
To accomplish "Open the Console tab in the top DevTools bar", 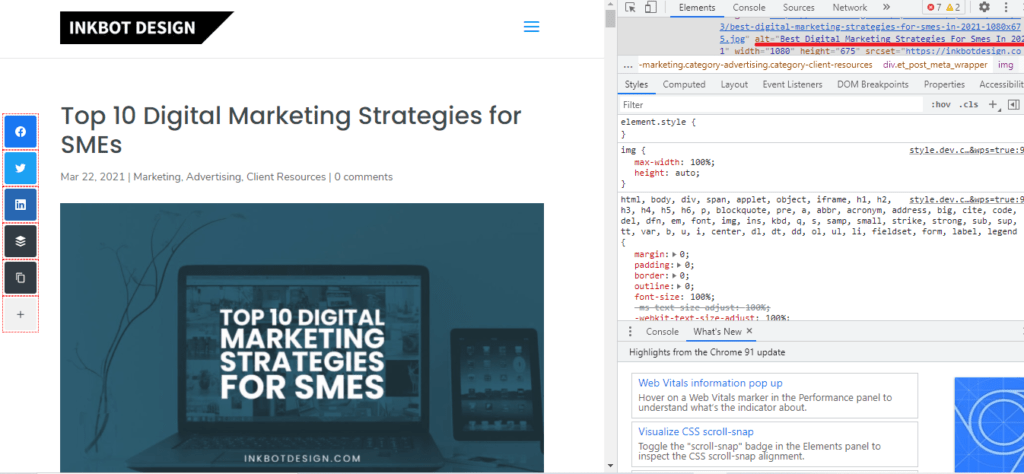I will pos(749,8).
